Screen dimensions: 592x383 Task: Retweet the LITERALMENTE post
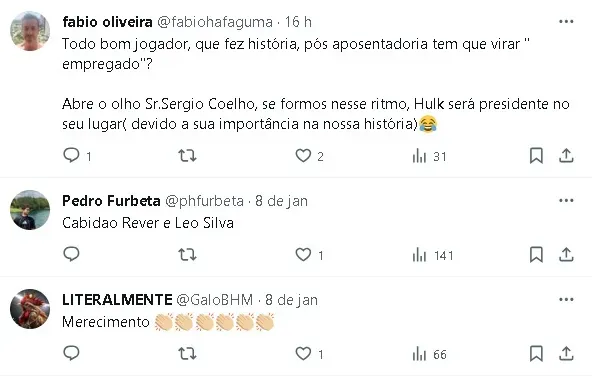[187, 354]
